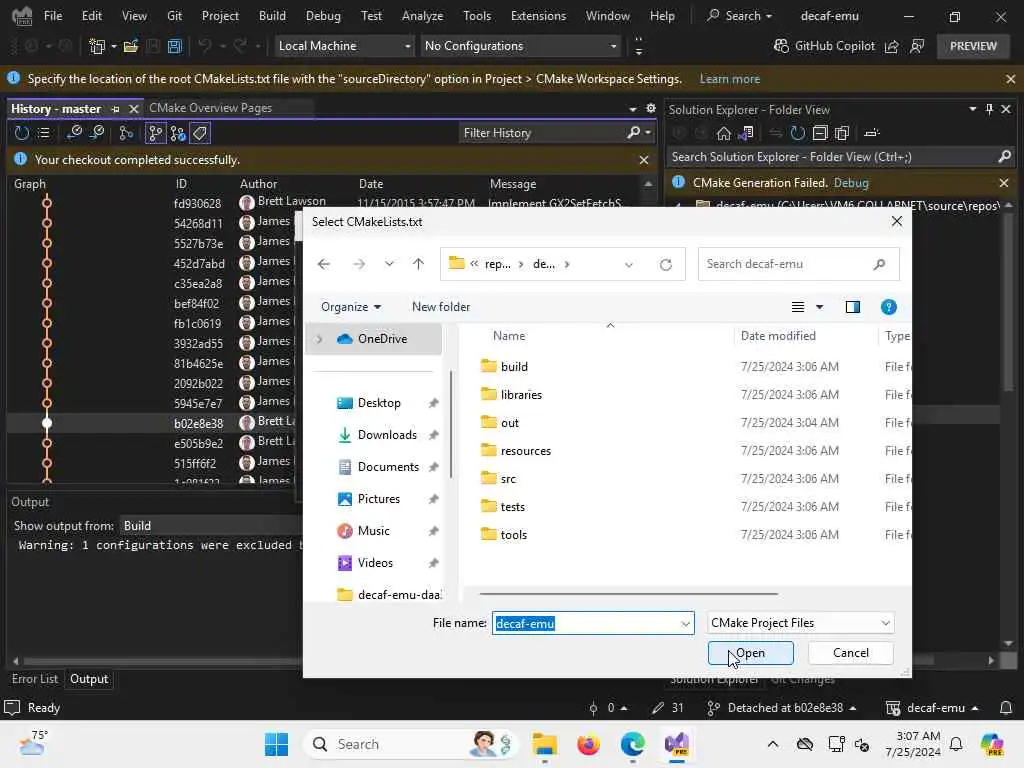Expand OneDrive in navigation pane

[x=319, y=339]
